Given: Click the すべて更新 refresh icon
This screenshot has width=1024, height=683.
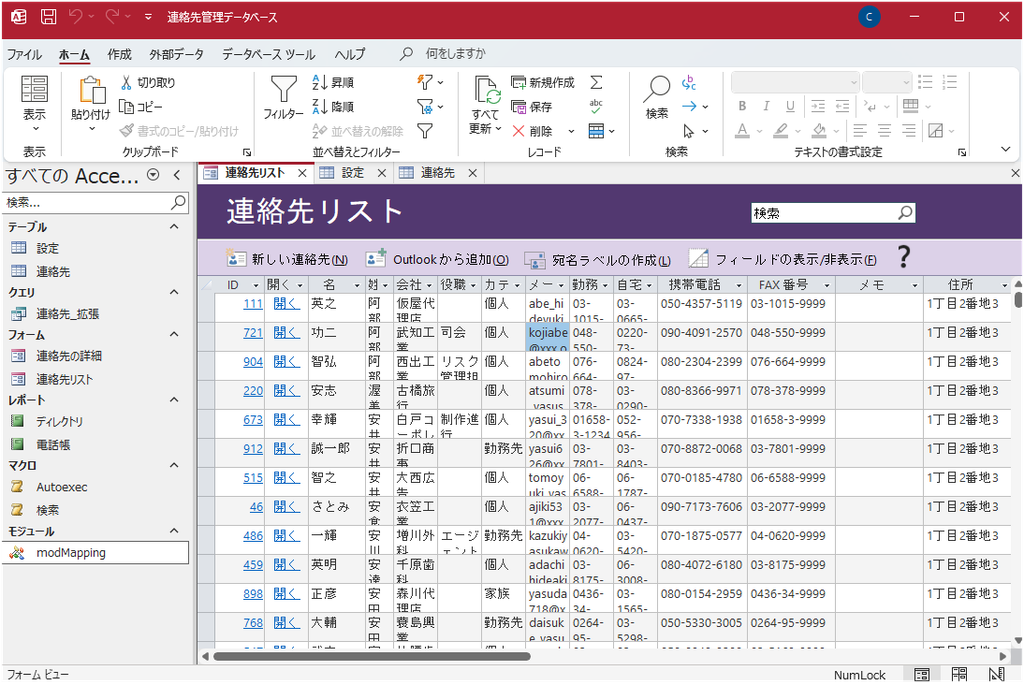Looking at the screenshot, I should pos(486,91).
